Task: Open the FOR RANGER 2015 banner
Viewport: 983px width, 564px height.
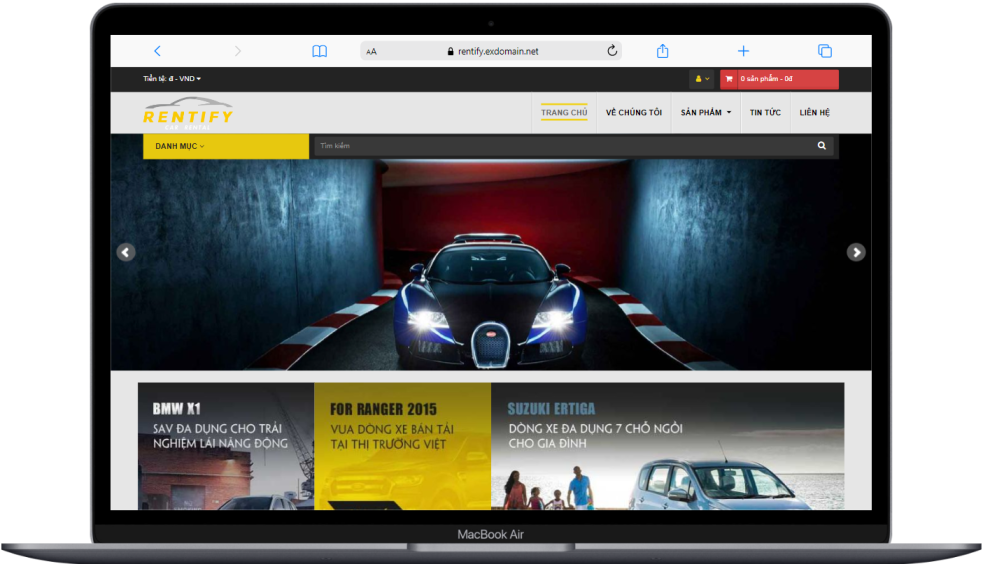Action: [402, 446]
